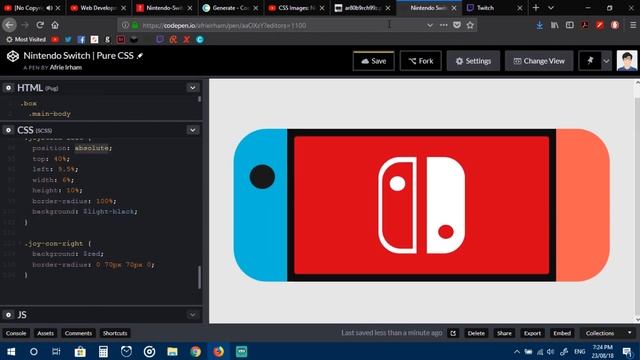Open YouTube bookmark in bookmarks toolbar
640x360 pixels.
point(55,40)
